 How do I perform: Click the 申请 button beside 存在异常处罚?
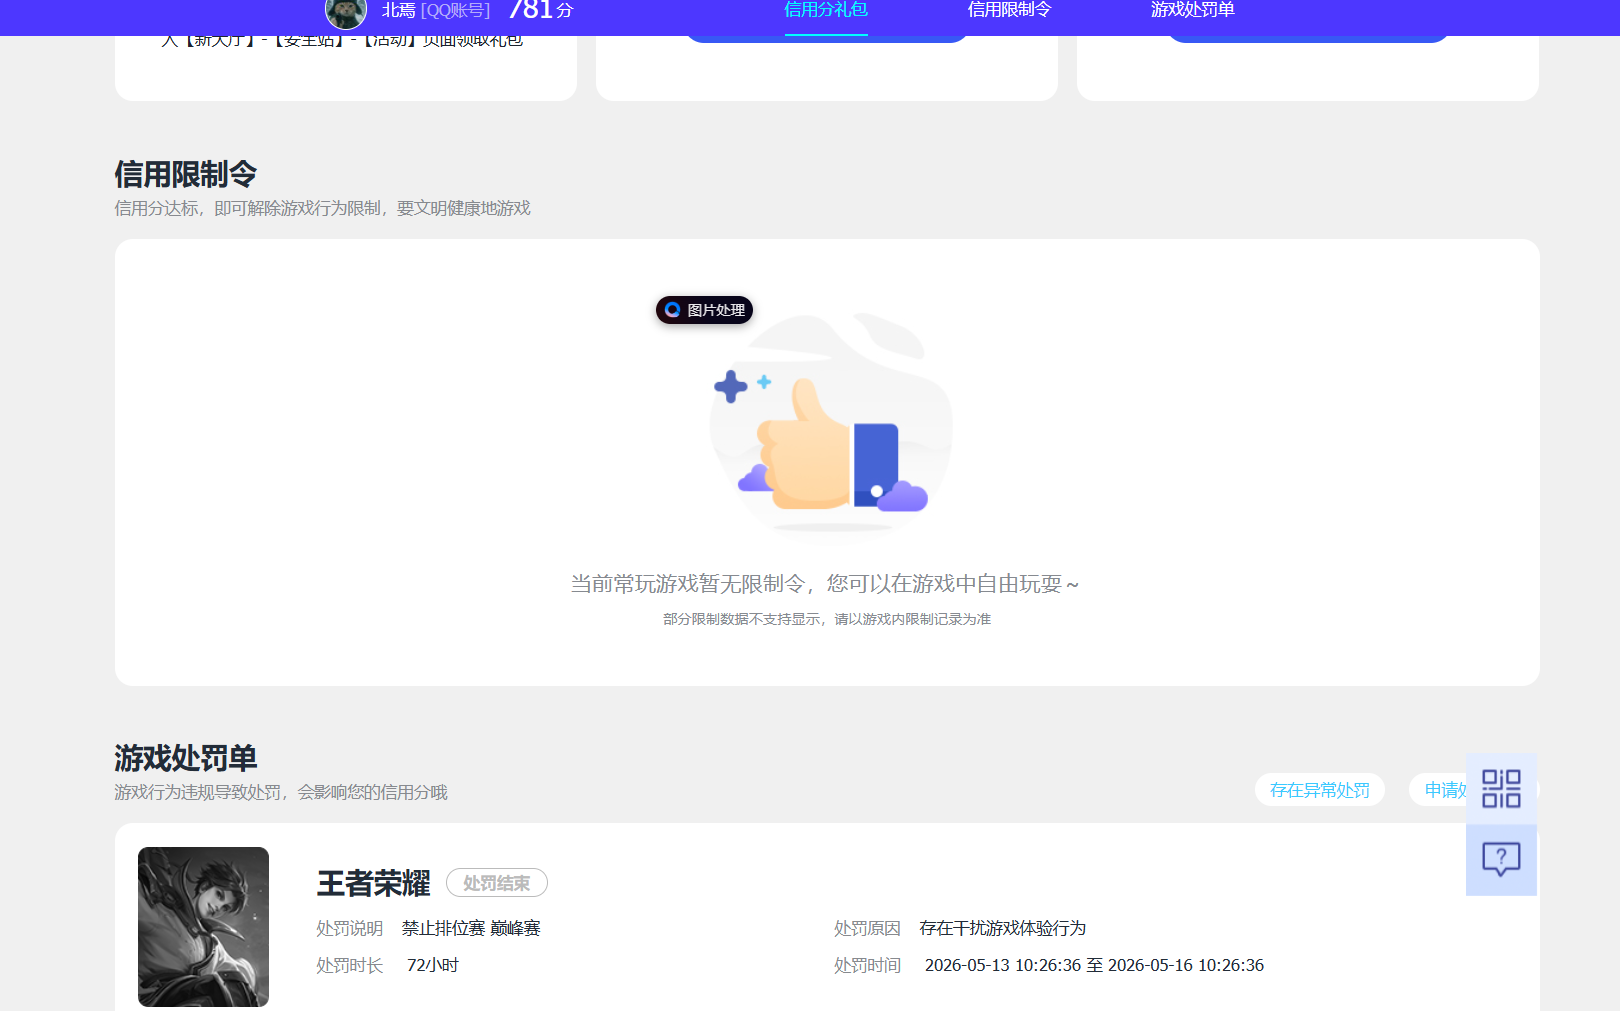click(1438, 790)
